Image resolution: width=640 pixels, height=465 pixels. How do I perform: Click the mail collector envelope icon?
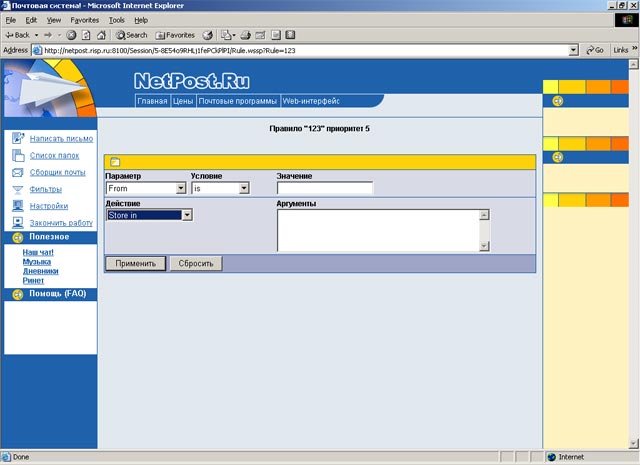point(18,173)
